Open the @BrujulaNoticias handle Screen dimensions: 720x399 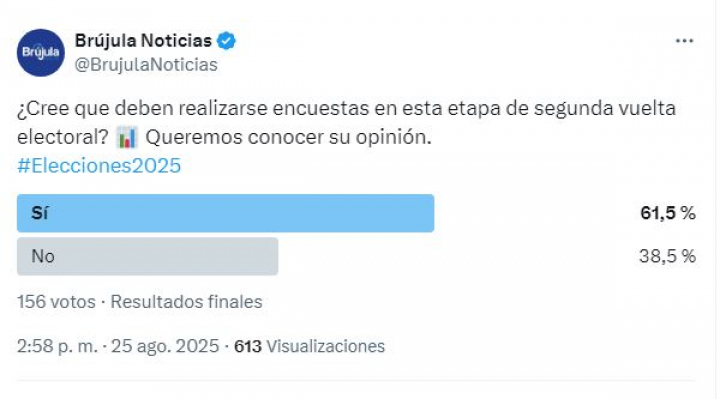[146, 65]
